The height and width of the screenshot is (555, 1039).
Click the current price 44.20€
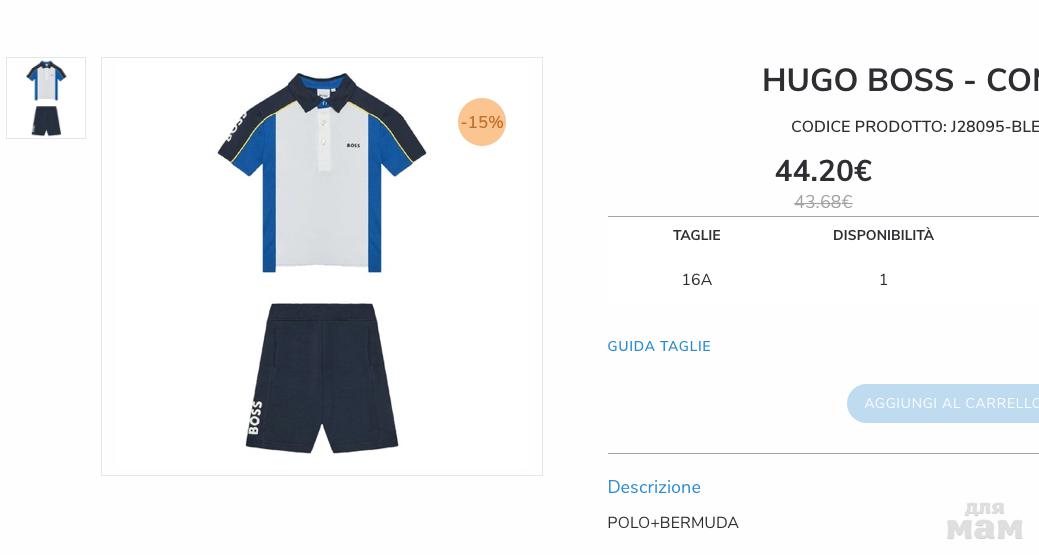[823, 171]
